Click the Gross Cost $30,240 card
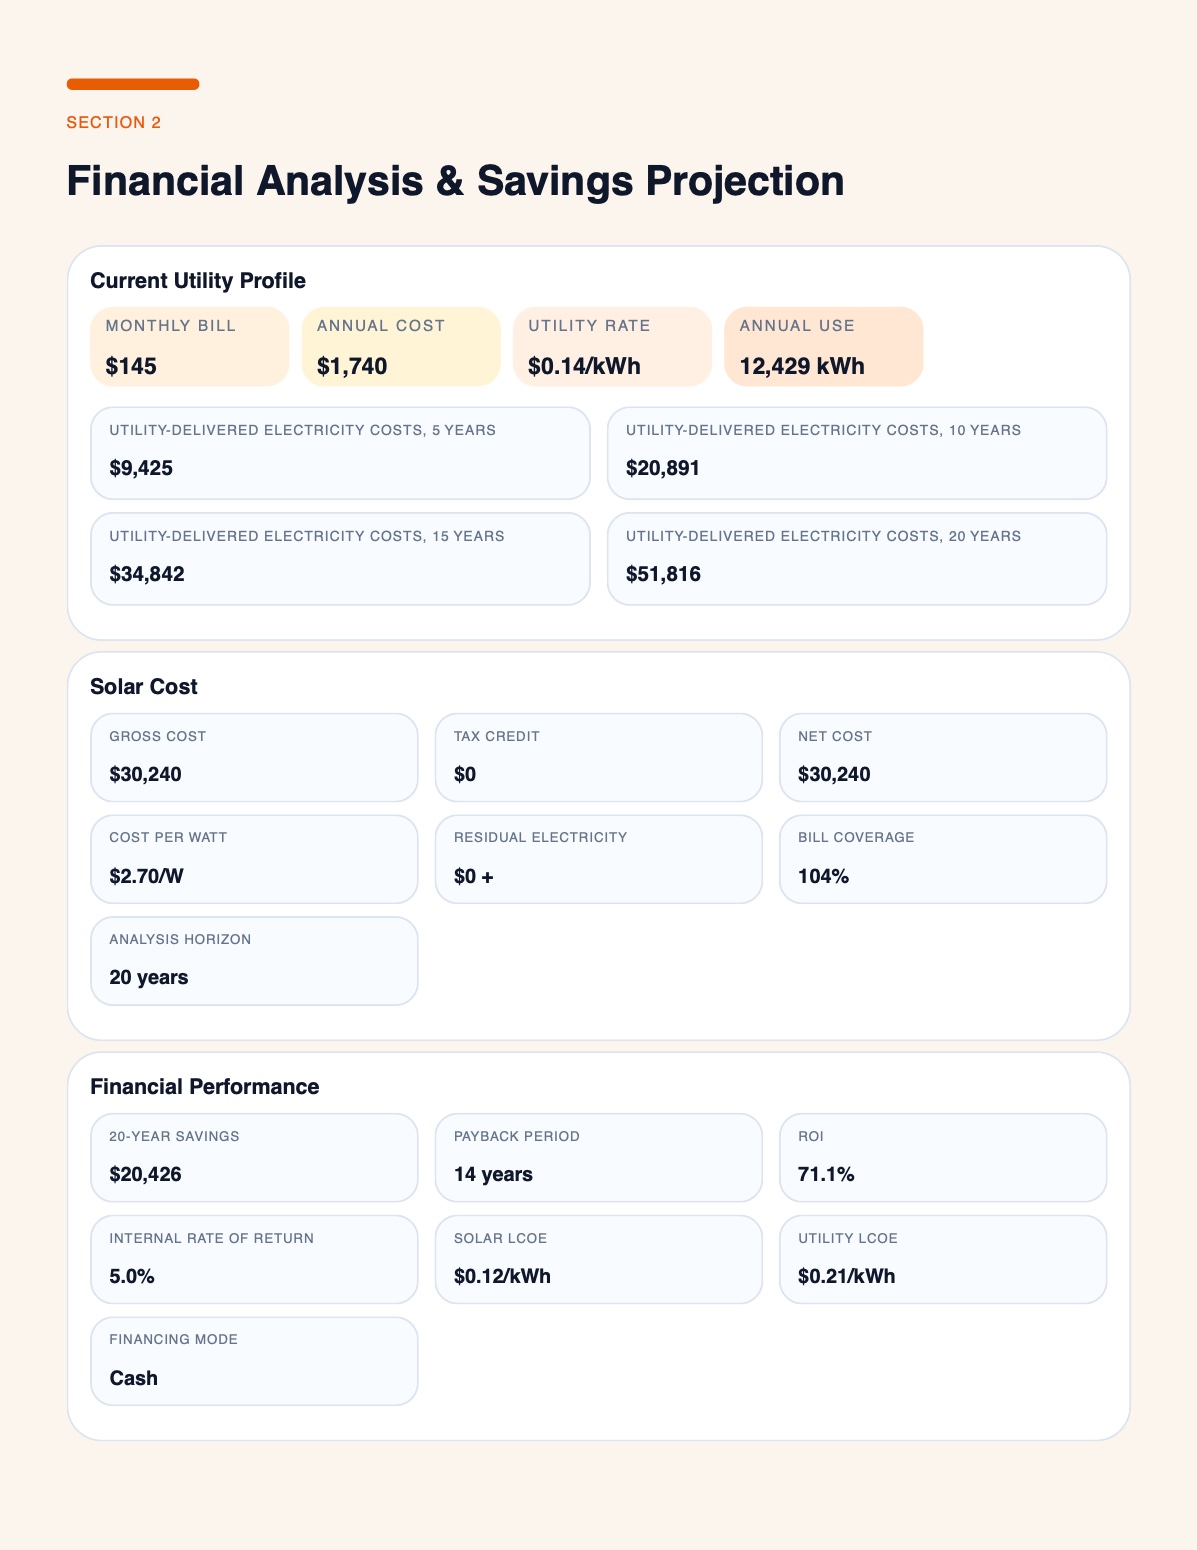 coord(254,757)
